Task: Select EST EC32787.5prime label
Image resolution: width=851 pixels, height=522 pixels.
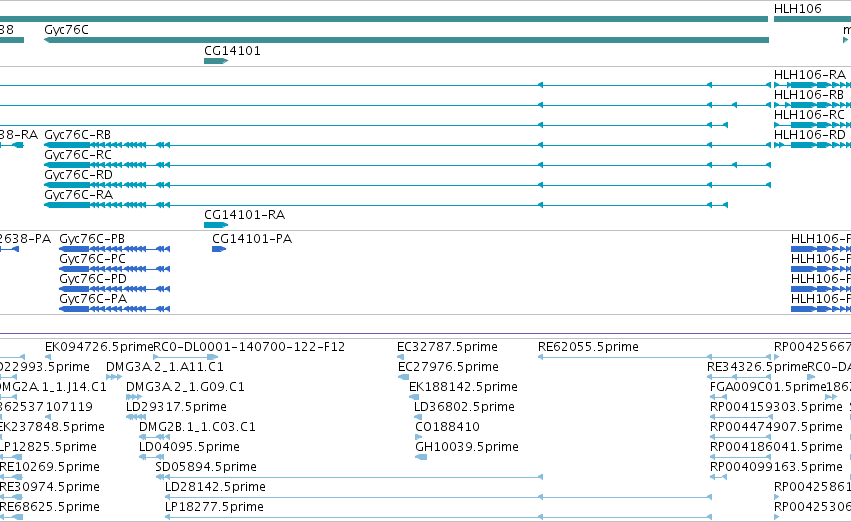Action: tap(447, 347)
